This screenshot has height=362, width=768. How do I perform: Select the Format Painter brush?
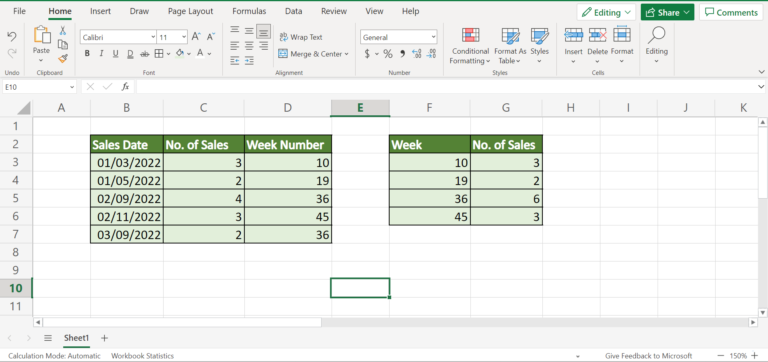[63, 59]
